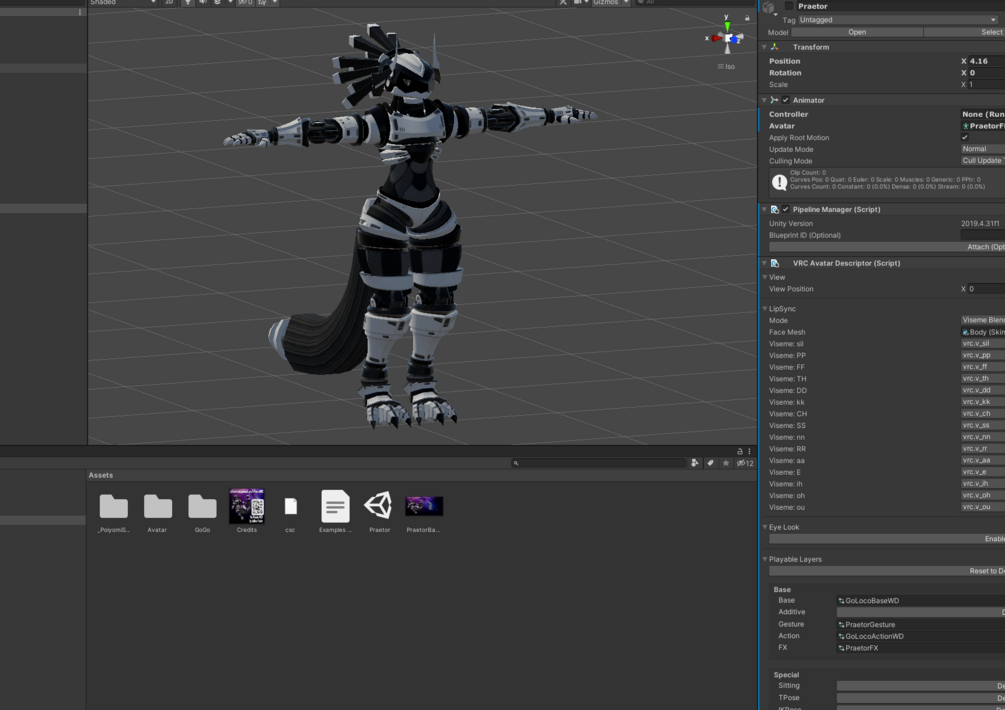Click the Eye Look Enable button
The height and width of the screenshot is (710, 1005).
click(887, 539)
